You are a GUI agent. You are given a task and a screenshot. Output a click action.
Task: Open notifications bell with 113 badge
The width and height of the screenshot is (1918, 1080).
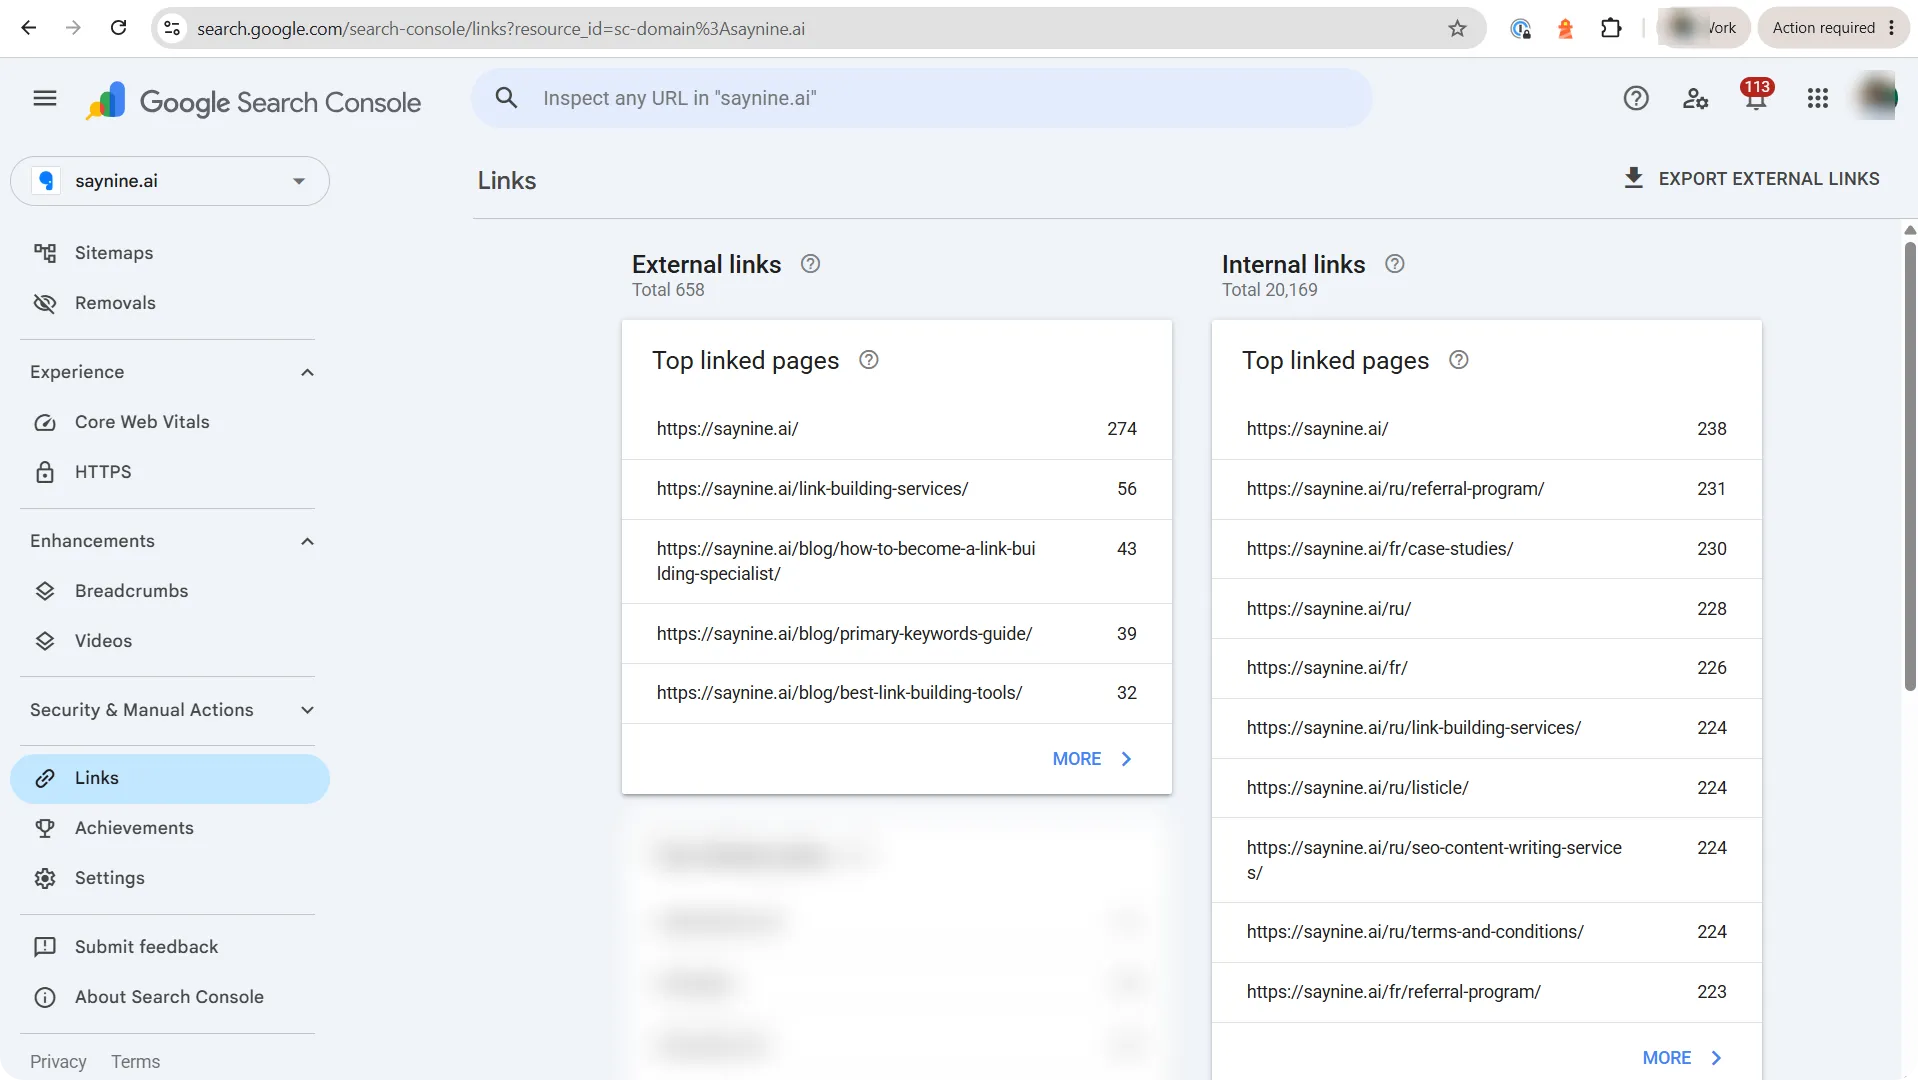[x=1756, y=96]
